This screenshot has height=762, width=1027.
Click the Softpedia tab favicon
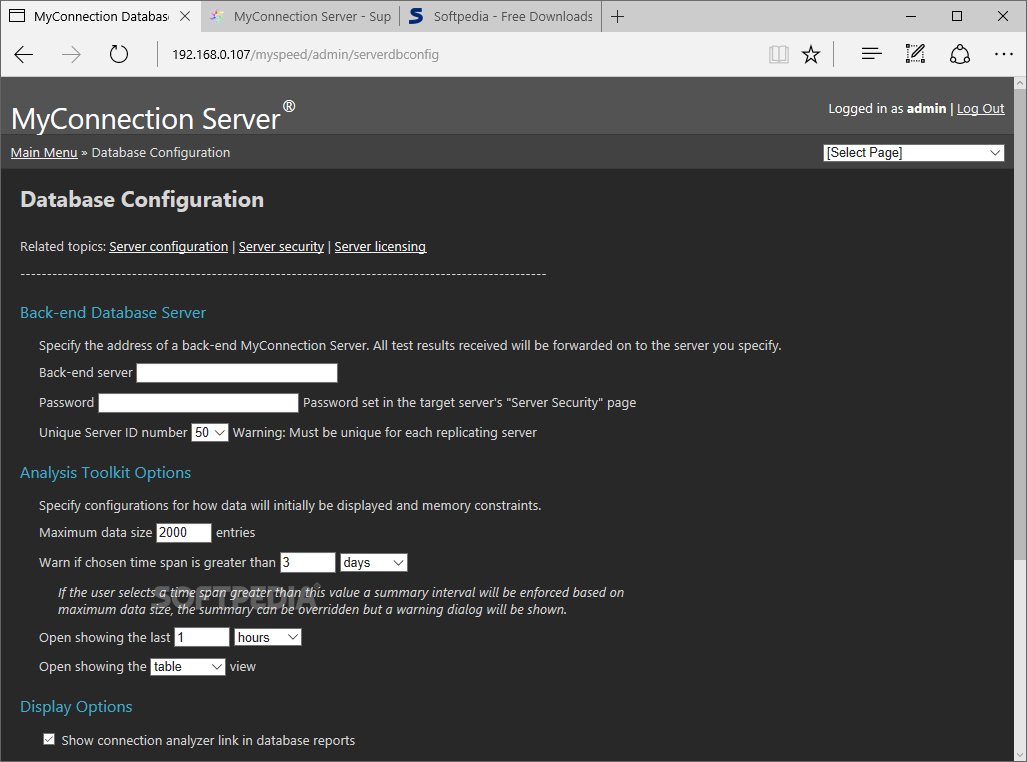416,16
